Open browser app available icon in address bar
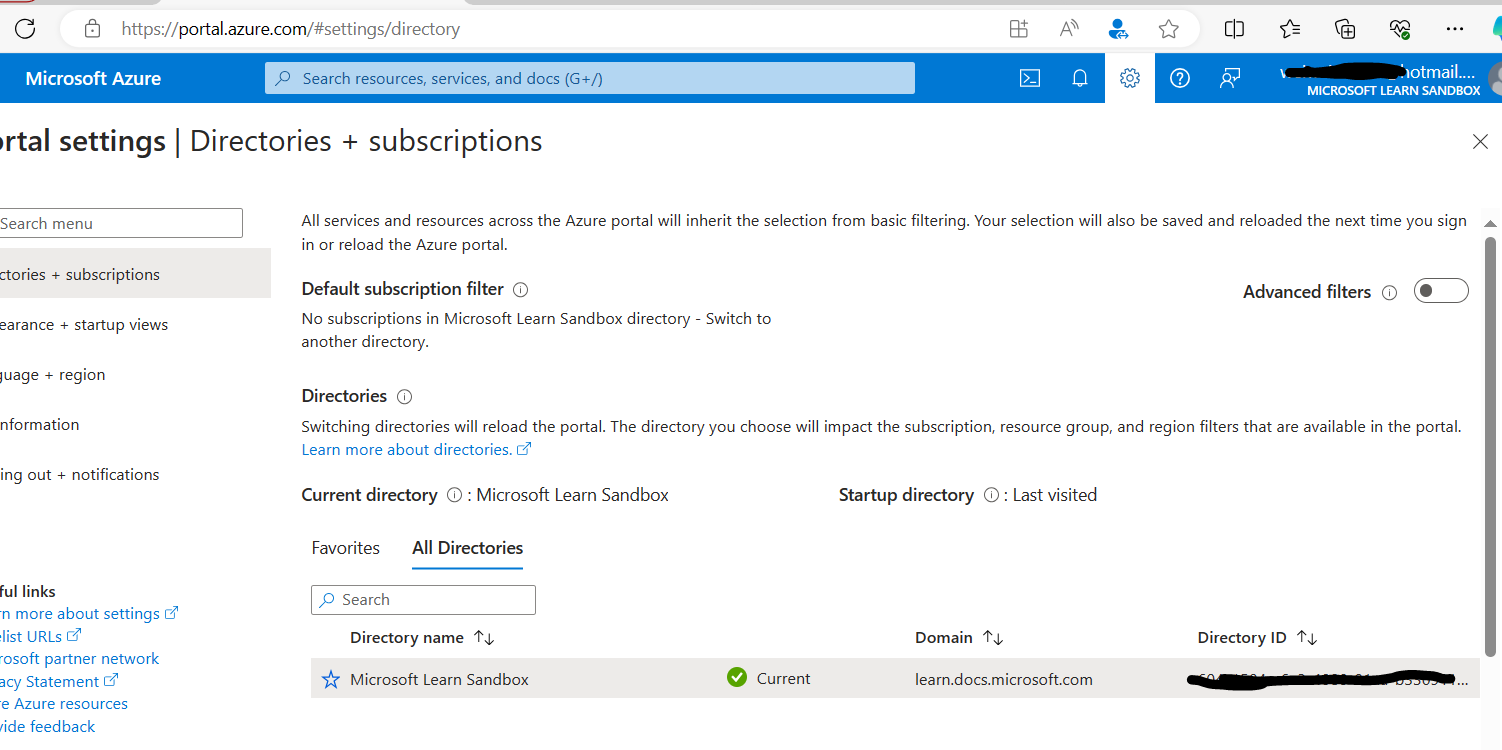The height and width of the screenshot is (750, 1502). [x=1018, y=29]
